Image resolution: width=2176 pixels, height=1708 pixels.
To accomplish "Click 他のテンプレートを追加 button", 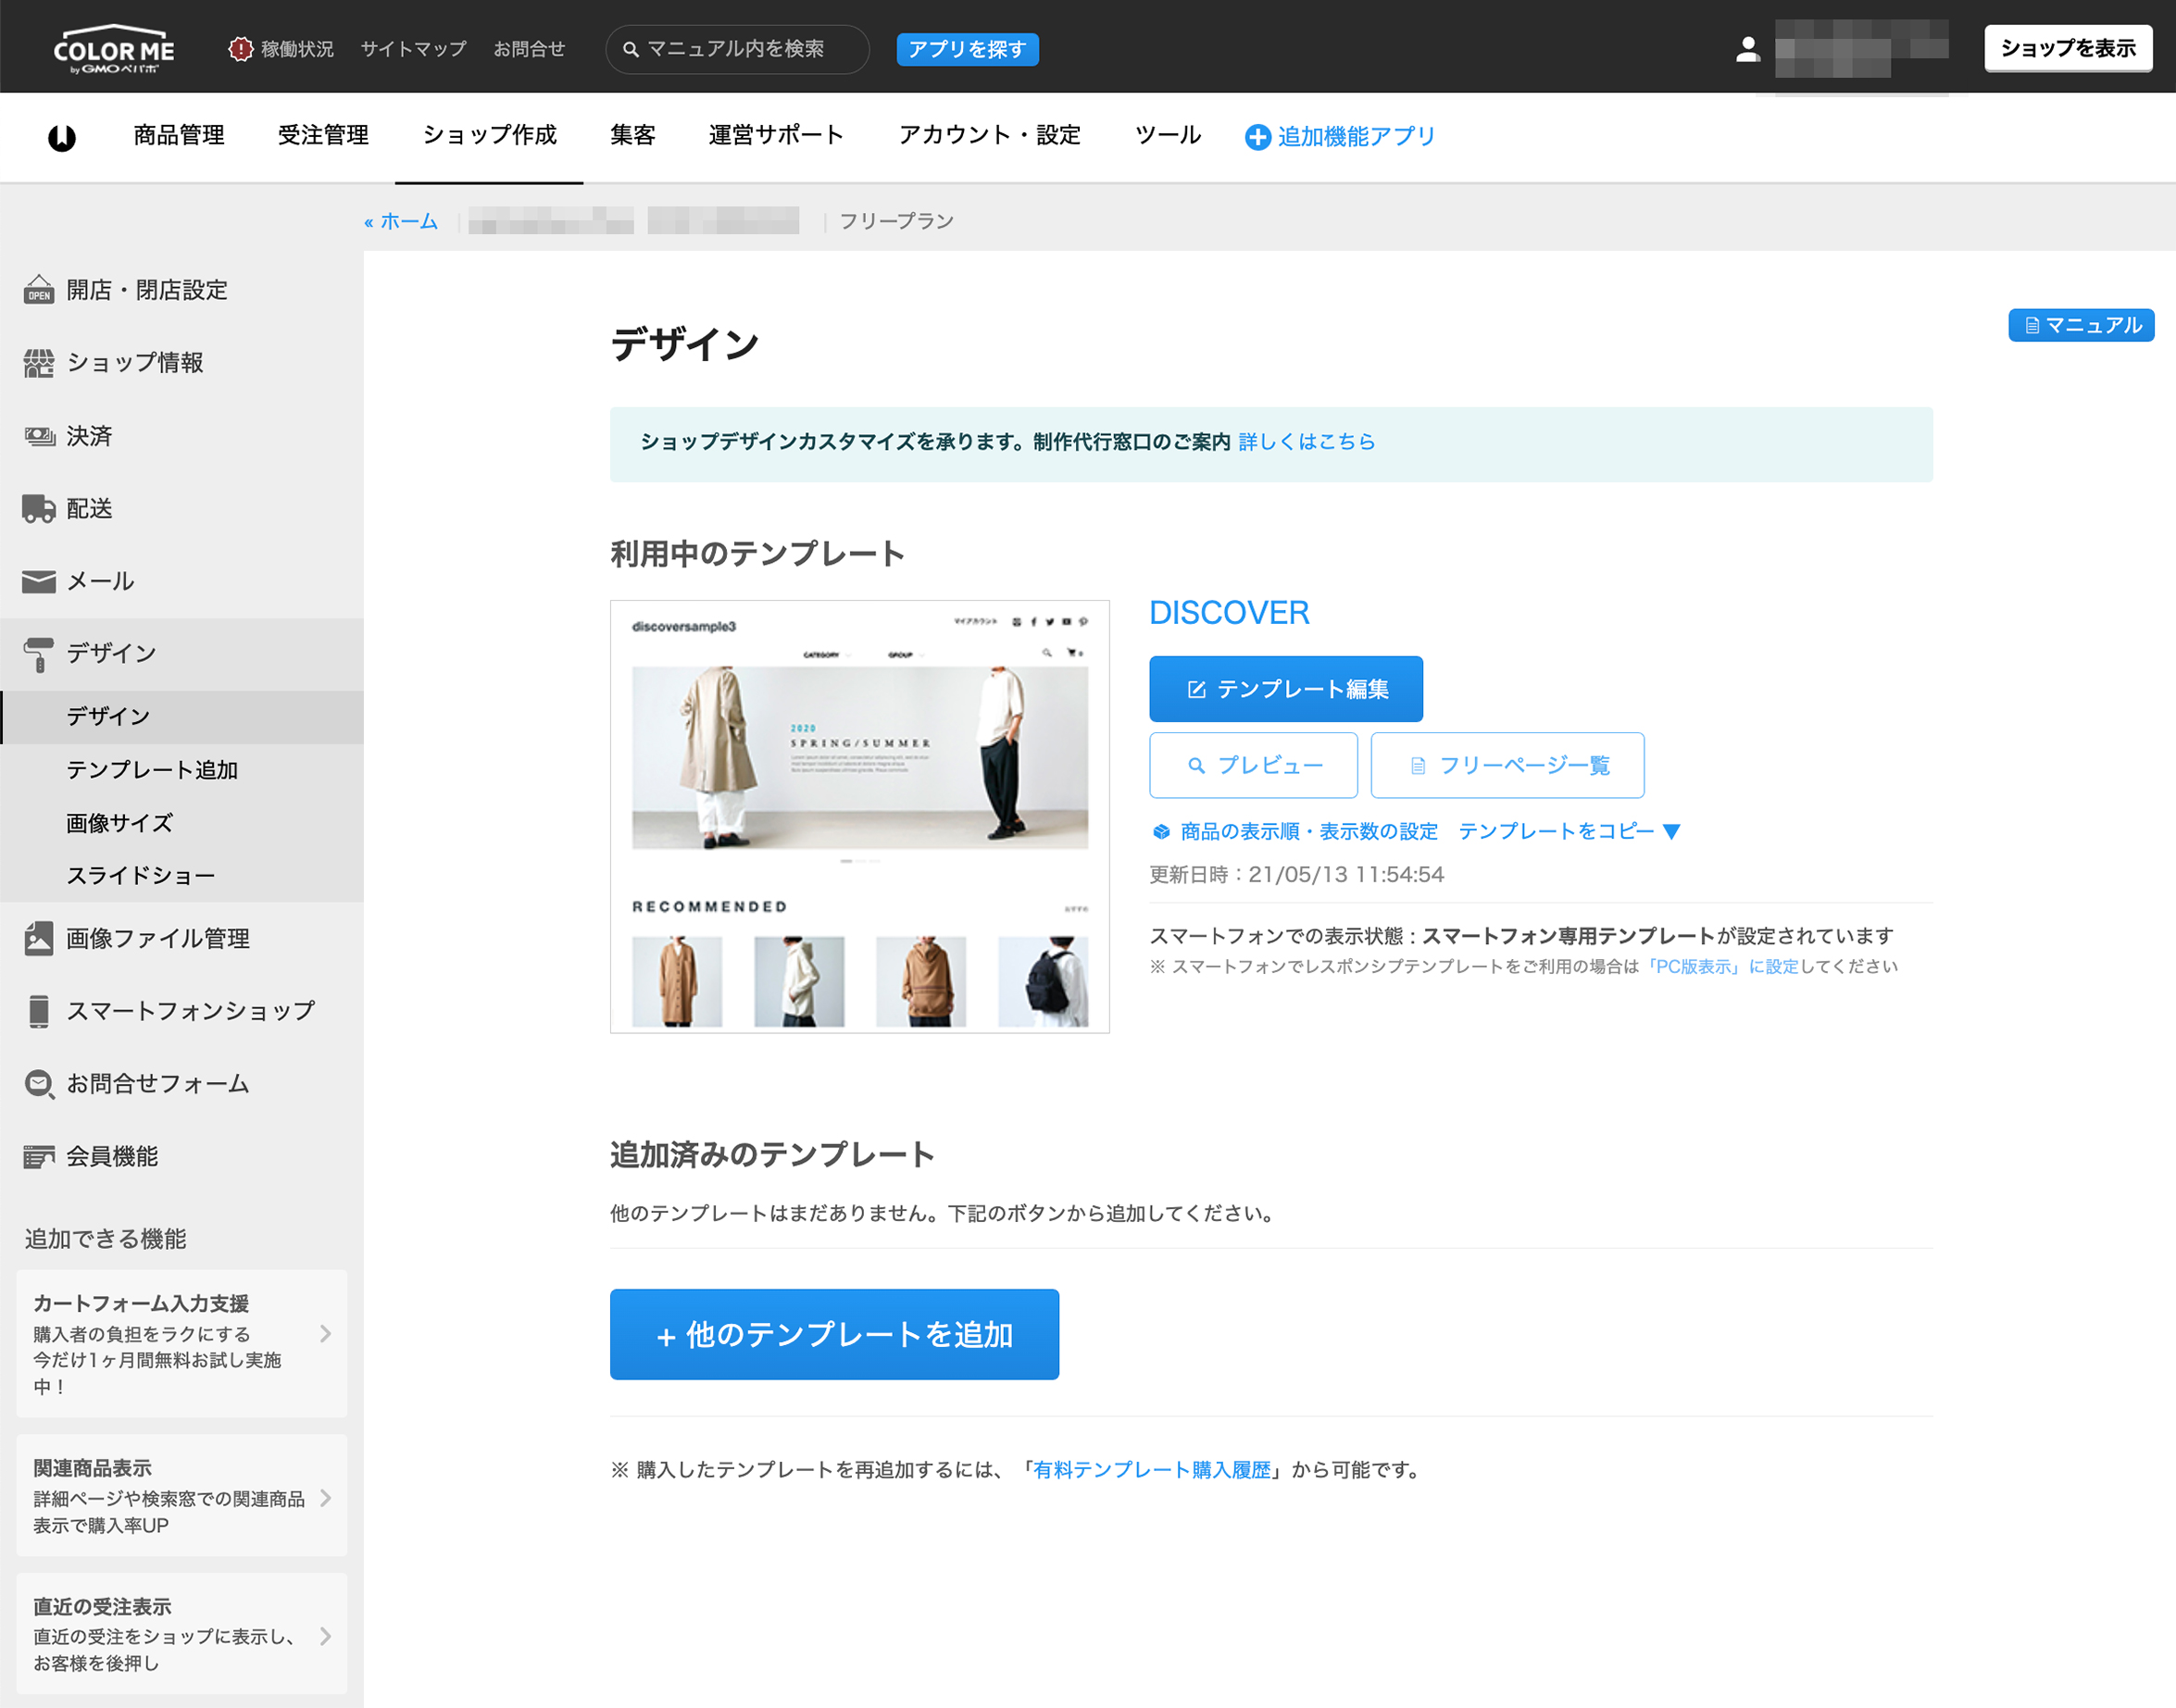I will click(x=834, y=1334).
